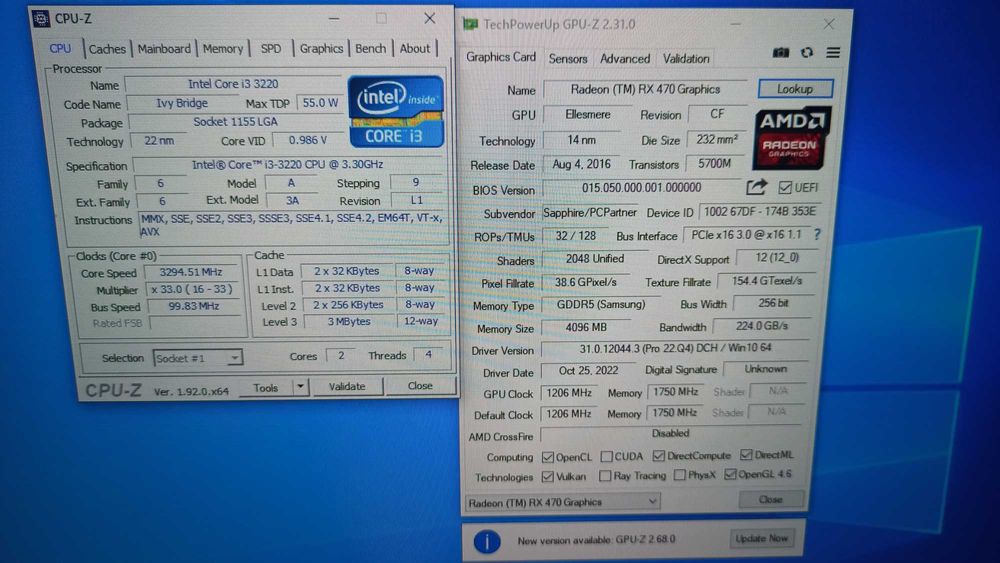Screen dimensions: 1000x563
Task: Toggle the PhysX checkbox
Action: [680, 475]
